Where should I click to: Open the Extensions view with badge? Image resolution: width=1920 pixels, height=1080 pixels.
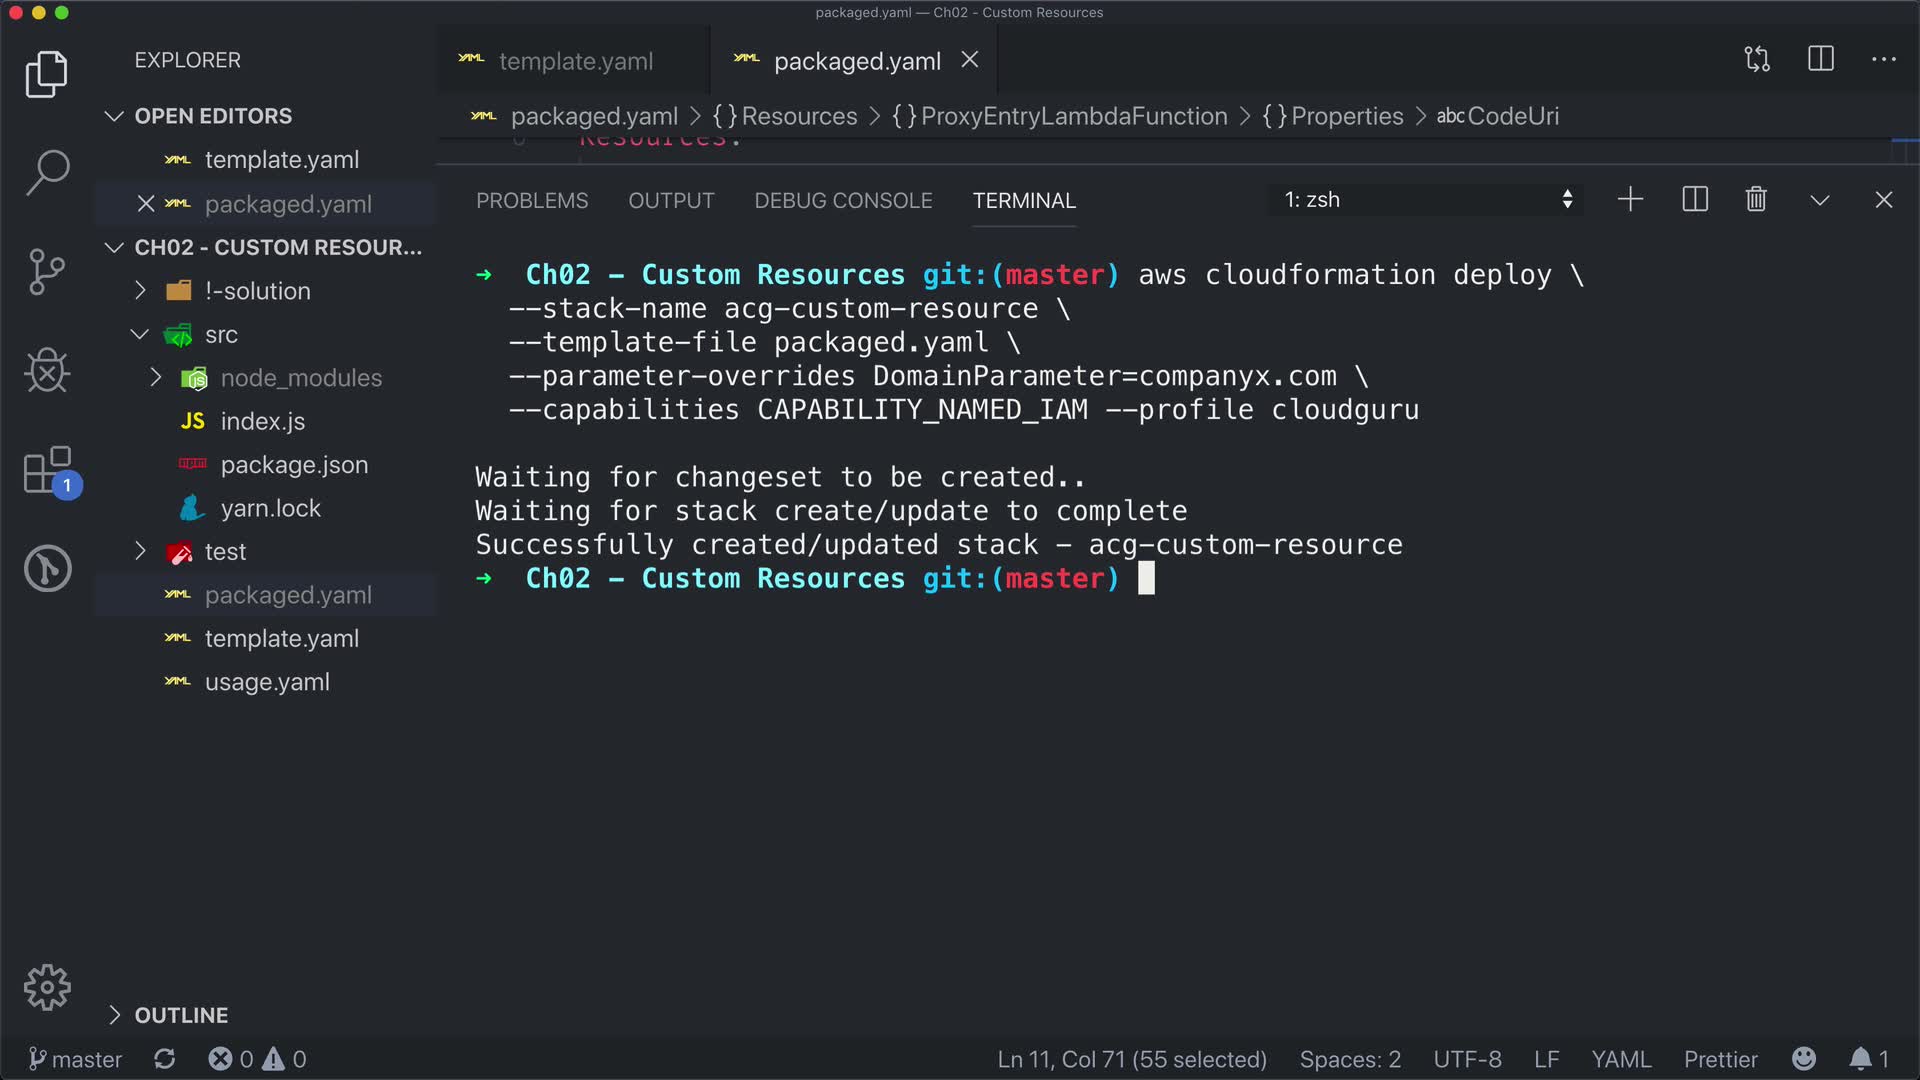(47, 470)
